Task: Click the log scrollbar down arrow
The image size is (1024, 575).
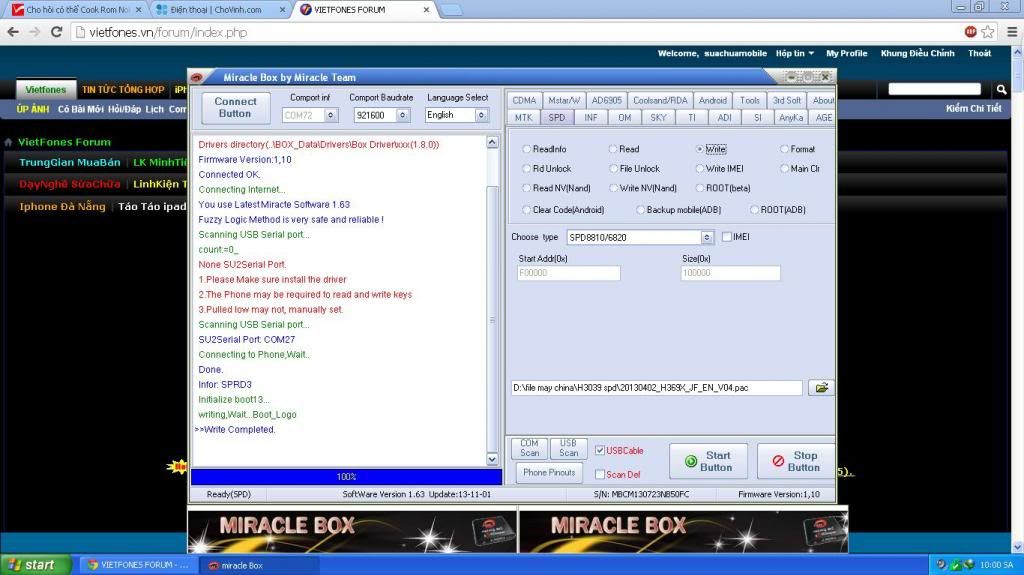Action: tap(492, 459)
